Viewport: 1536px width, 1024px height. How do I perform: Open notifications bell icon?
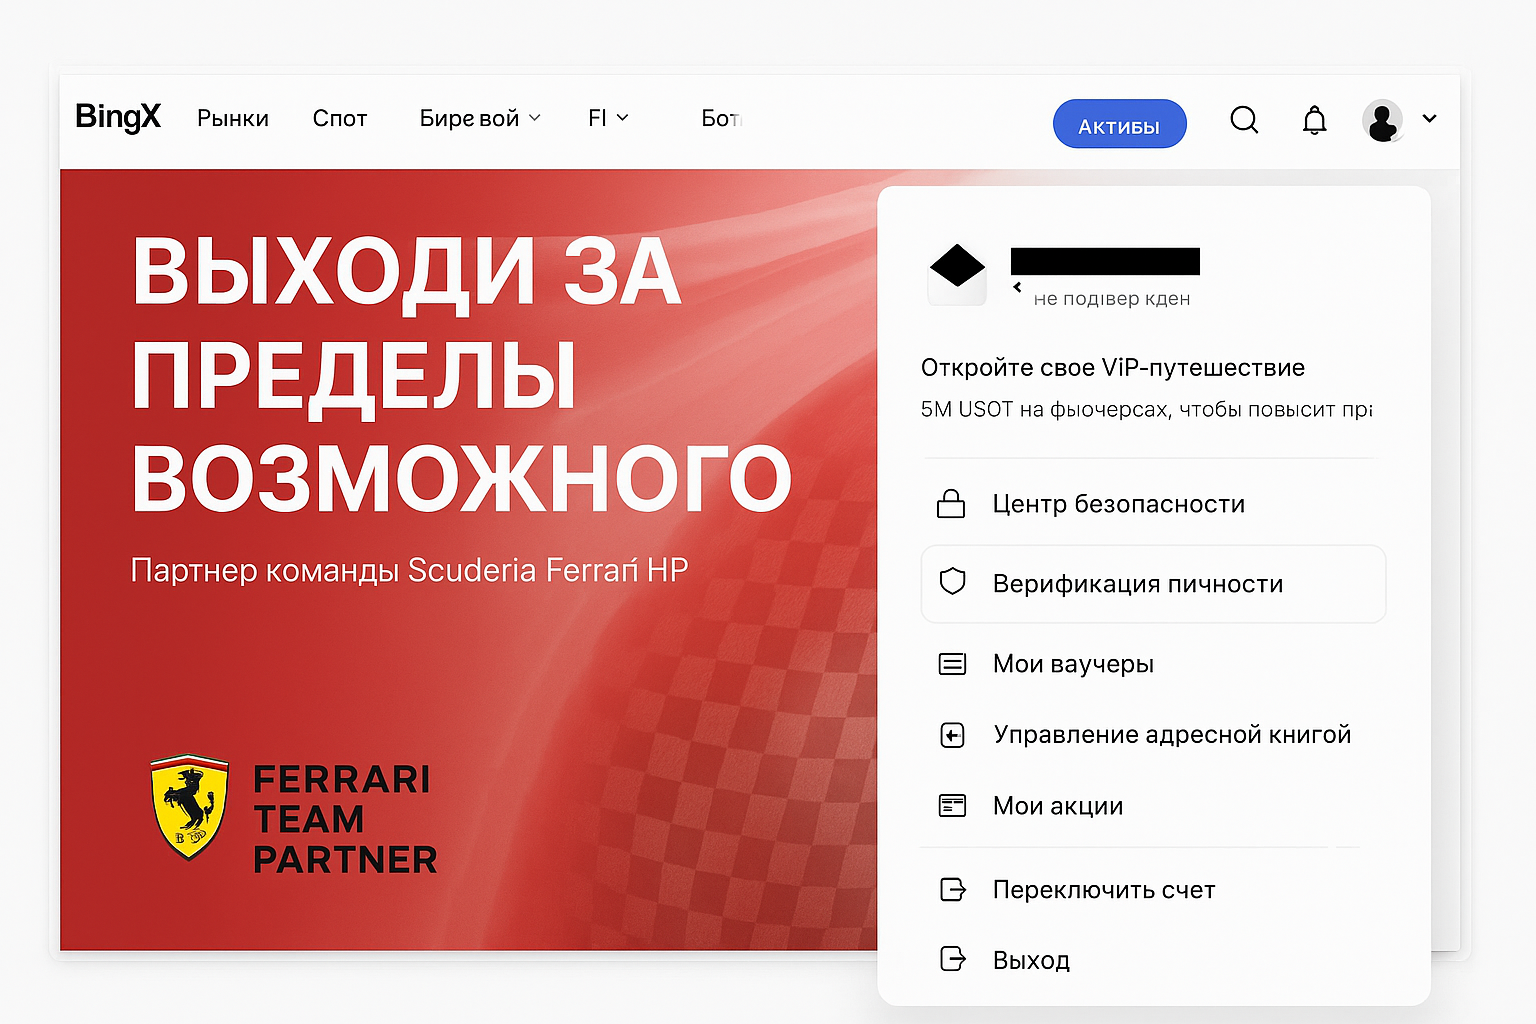click(1314, 120)
